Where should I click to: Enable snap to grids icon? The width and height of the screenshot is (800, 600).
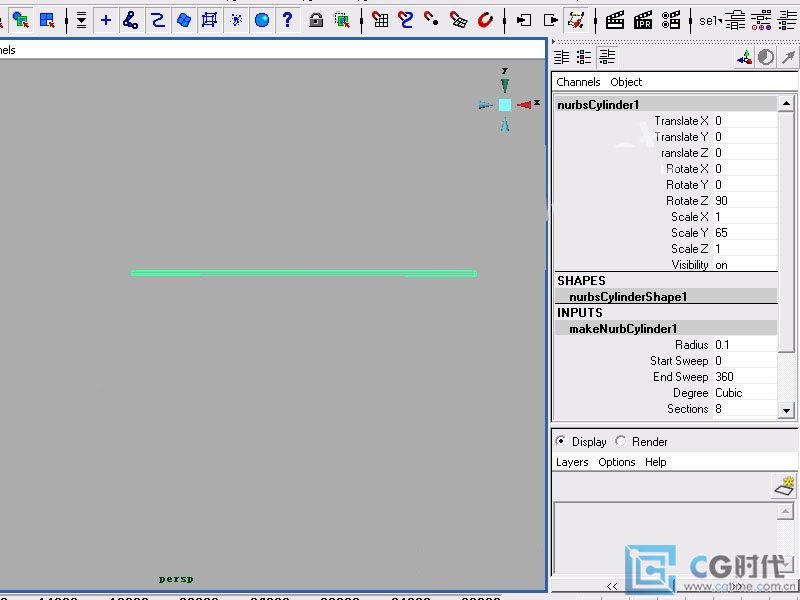pyautogui.click(x=380, y=20)
